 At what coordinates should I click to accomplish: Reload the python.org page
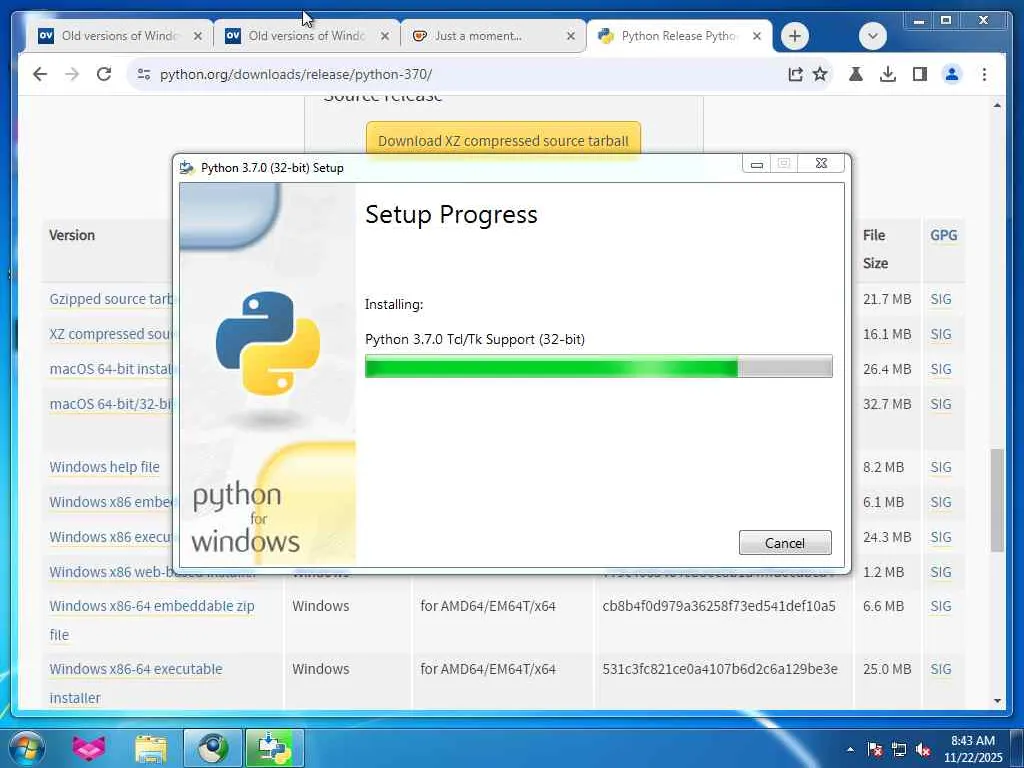point(104,74)
